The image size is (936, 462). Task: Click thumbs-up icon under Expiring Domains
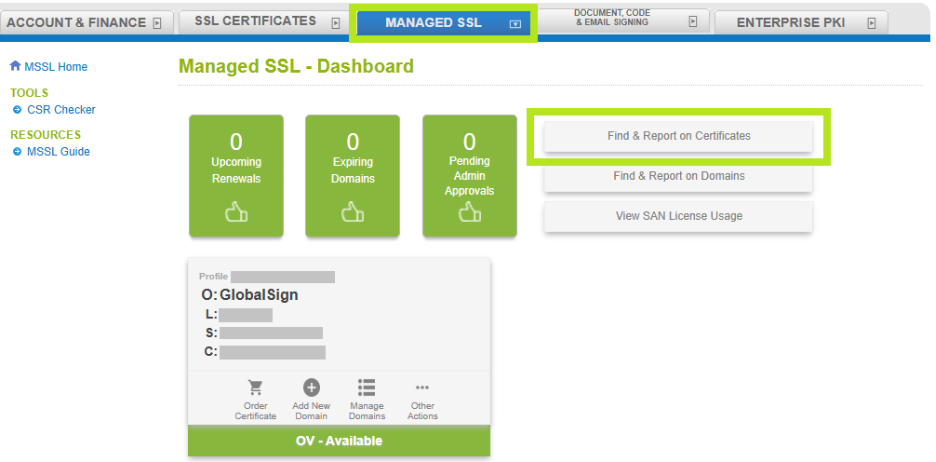tap(352, 212)
